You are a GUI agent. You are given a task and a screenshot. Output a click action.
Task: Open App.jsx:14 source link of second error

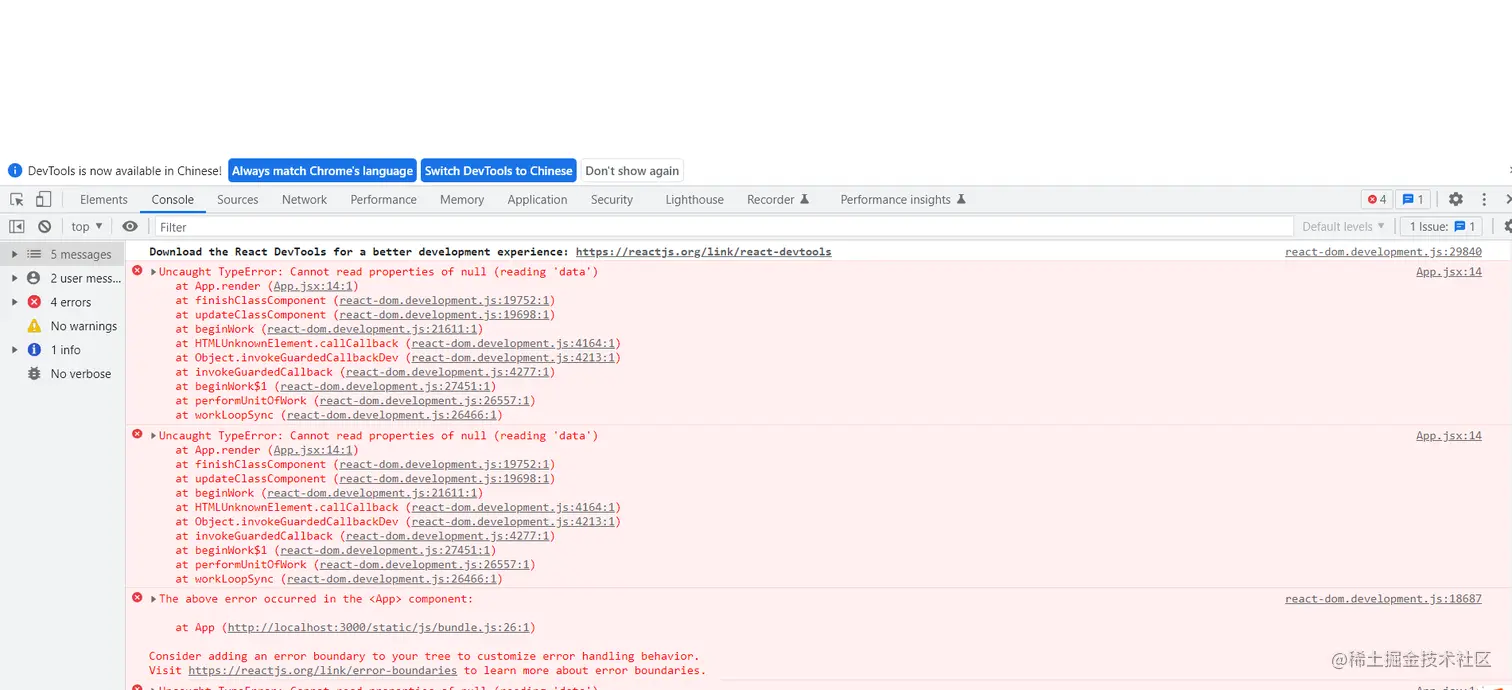point(1449,436)
